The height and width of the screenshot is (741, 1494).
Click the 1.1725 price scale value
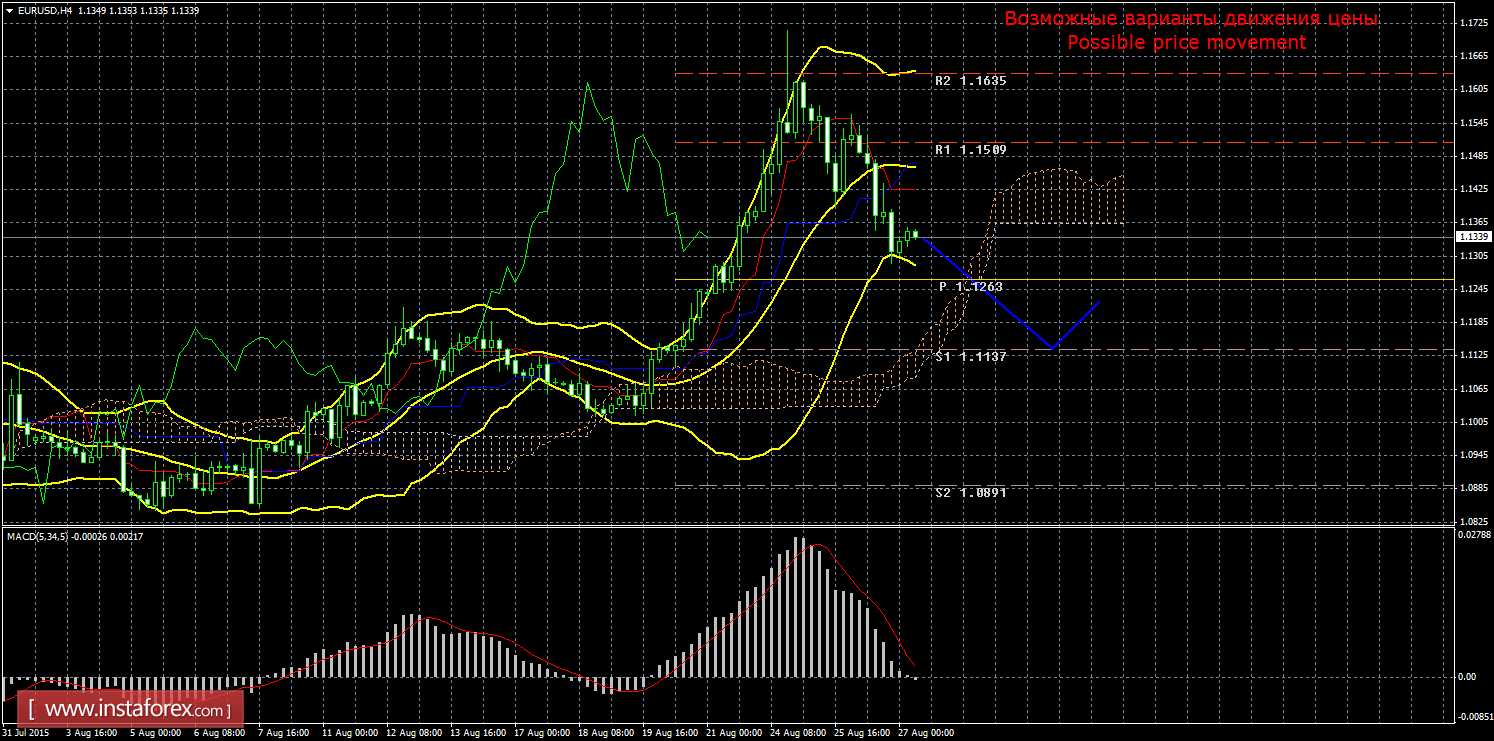(x=1473, y=22)
